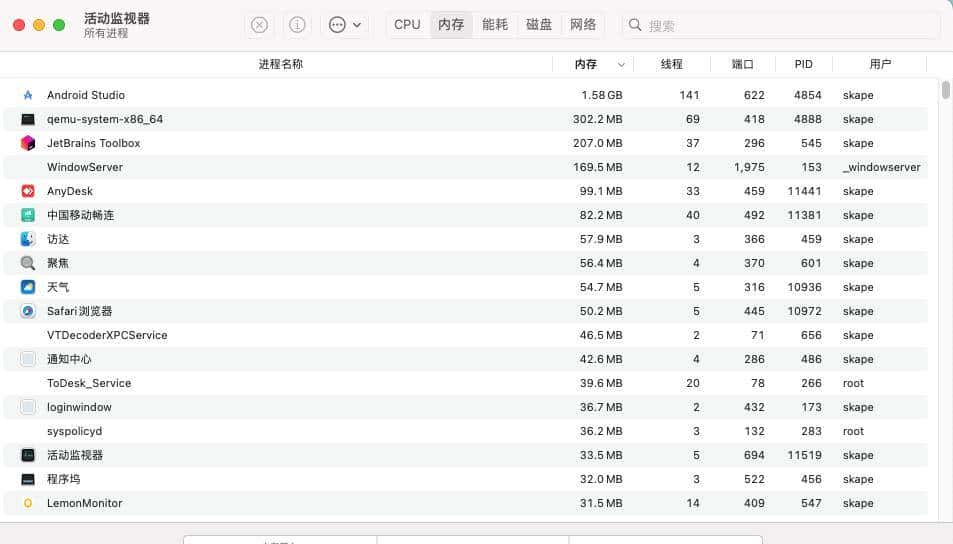This screenshot has height=544, width=953.
Task: Click the AnyDesk process icon
Action: coord(28,191)
